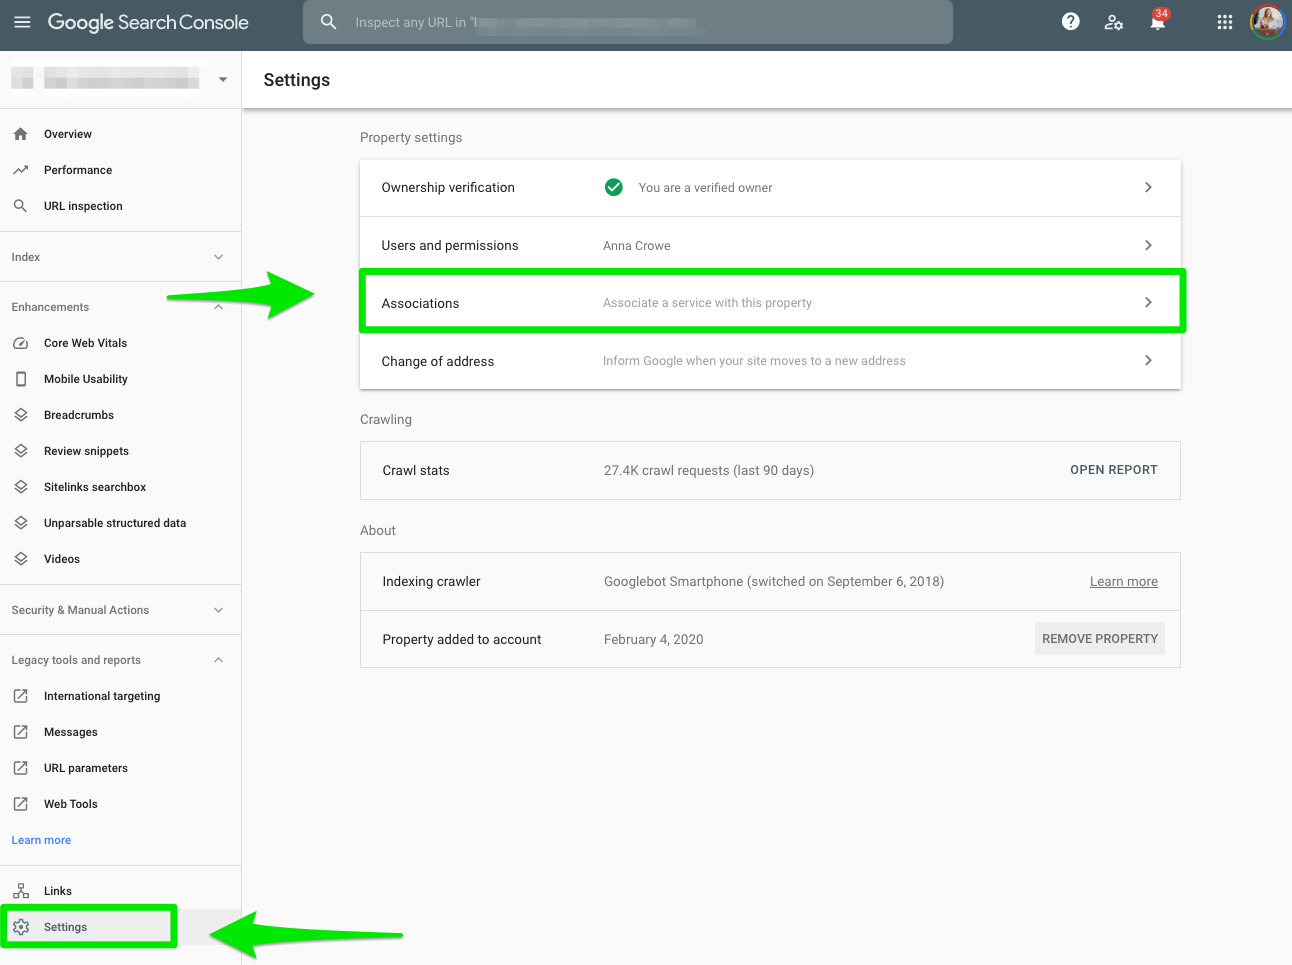Image resolution: width=1292 pixels, height=965 pixels.
Task: Open URL parameters legacy tool
Action: (86, 768)
